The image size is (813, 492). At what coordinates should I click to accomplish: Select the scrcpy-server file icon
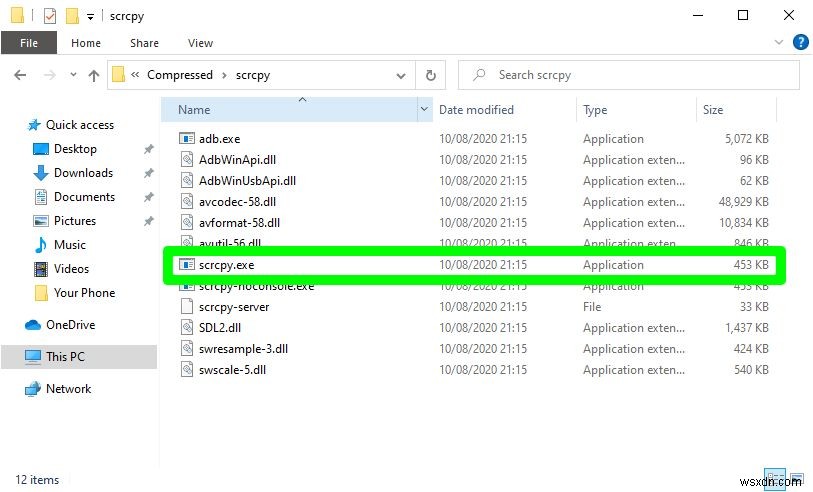point(187,306)
